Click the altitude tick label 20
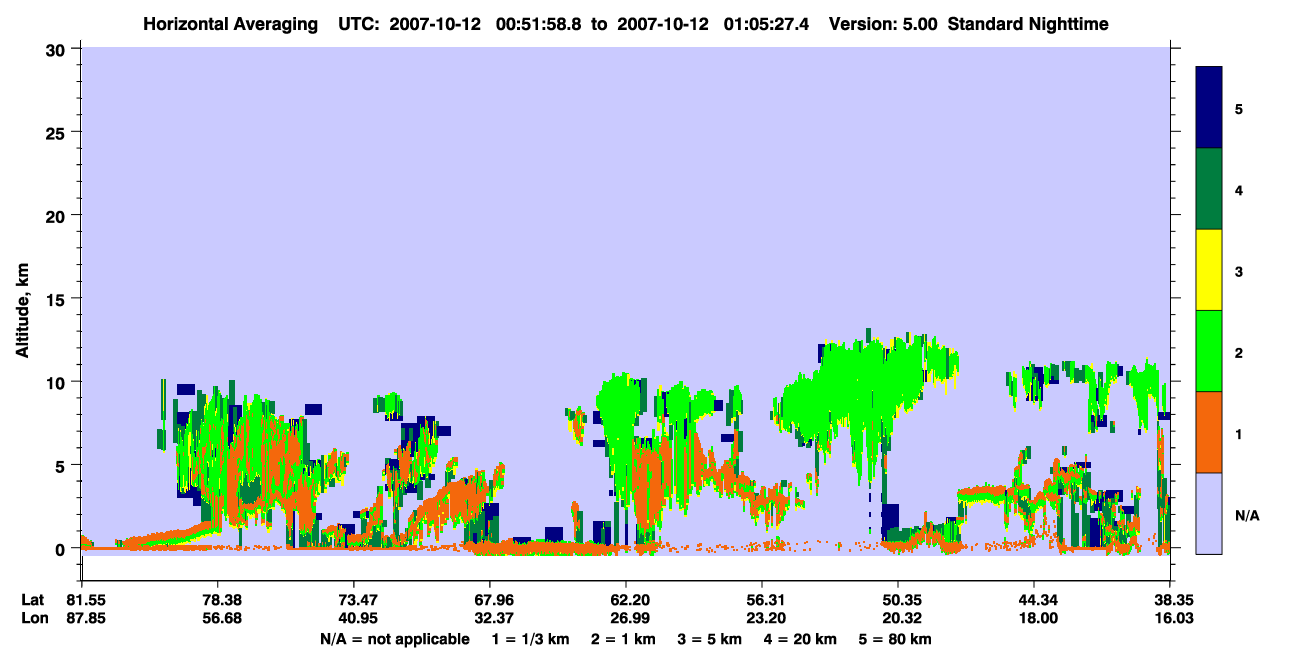Viewport: 1300px width, 667px height. tap(57, 215)
